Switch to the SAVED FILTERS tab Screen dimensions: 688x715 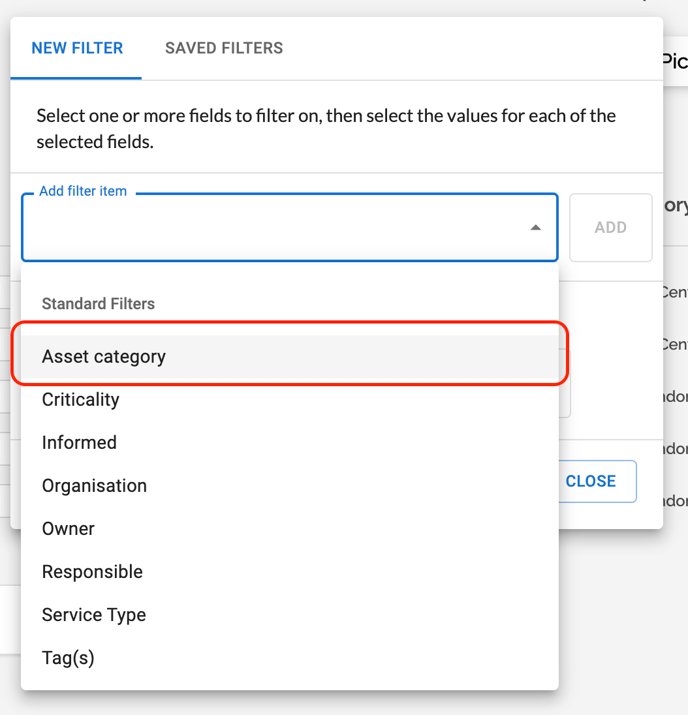[x=224, y=48]
